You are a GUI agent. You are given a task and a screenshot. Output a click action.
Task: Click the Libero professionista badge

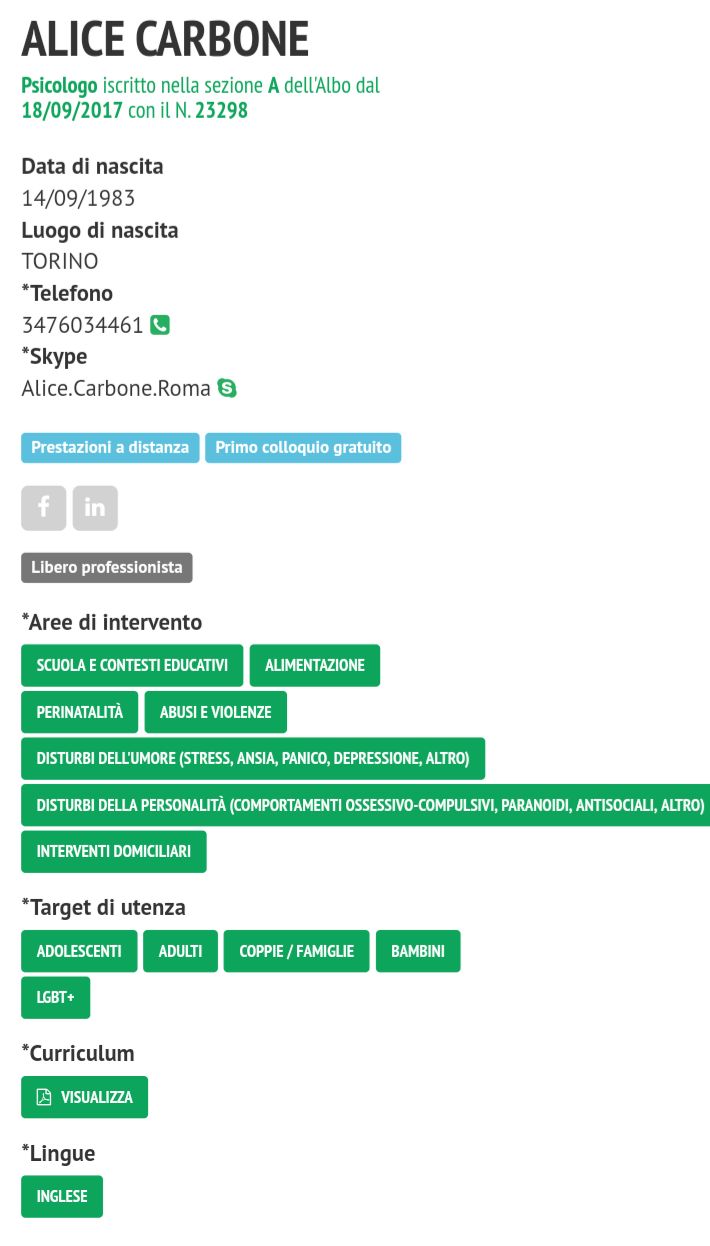107,568
